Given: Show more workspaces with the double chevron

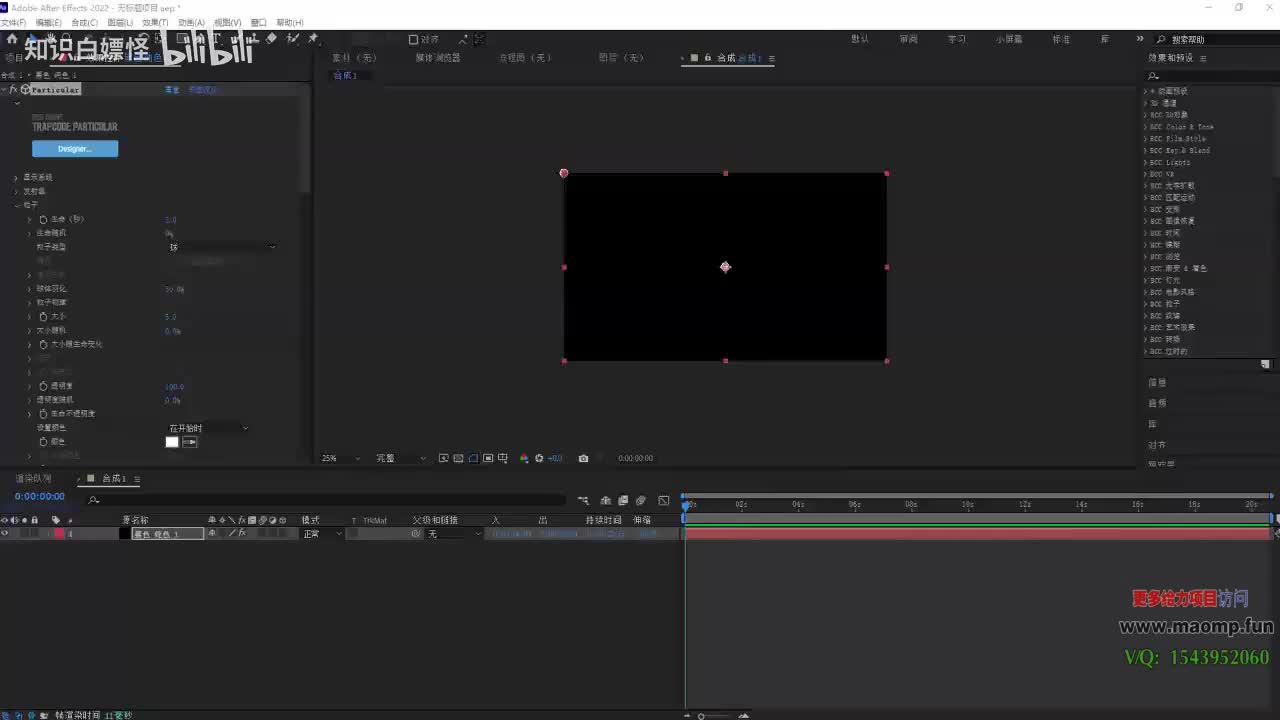Looking at the screenshot, I should click(x=1140, y=39).
